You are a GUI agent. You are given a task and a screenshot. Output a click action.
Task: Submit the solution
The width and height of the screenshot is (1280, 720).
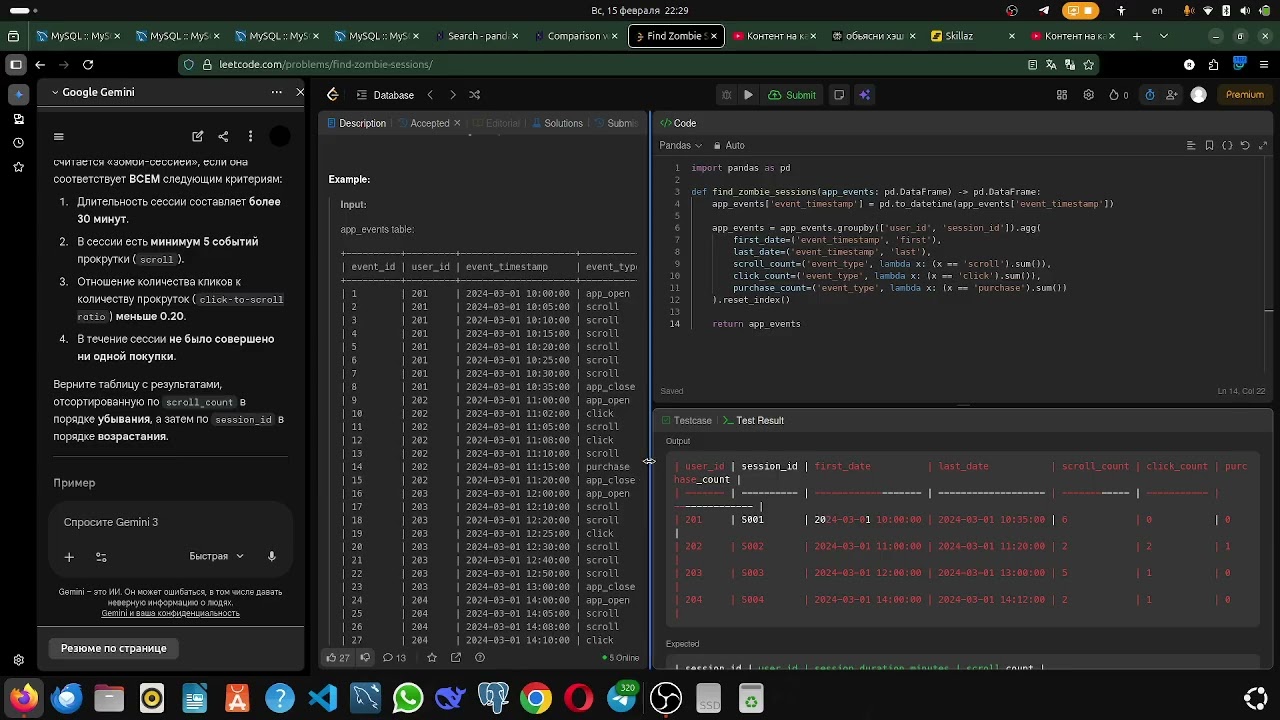792,95
